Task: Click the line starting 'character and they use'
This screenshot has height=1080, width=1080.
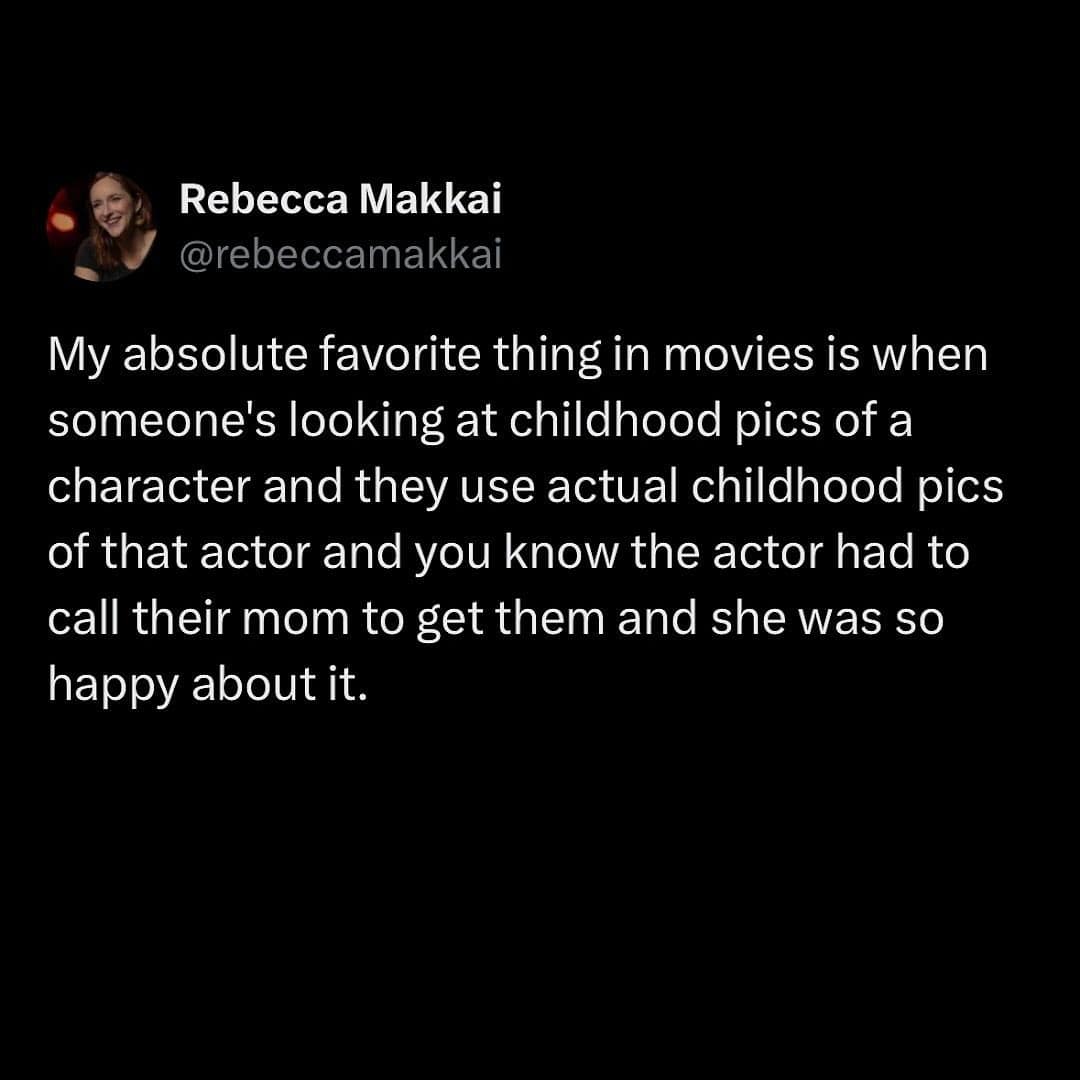Action: pyautogui.click(x=526, y=487)
